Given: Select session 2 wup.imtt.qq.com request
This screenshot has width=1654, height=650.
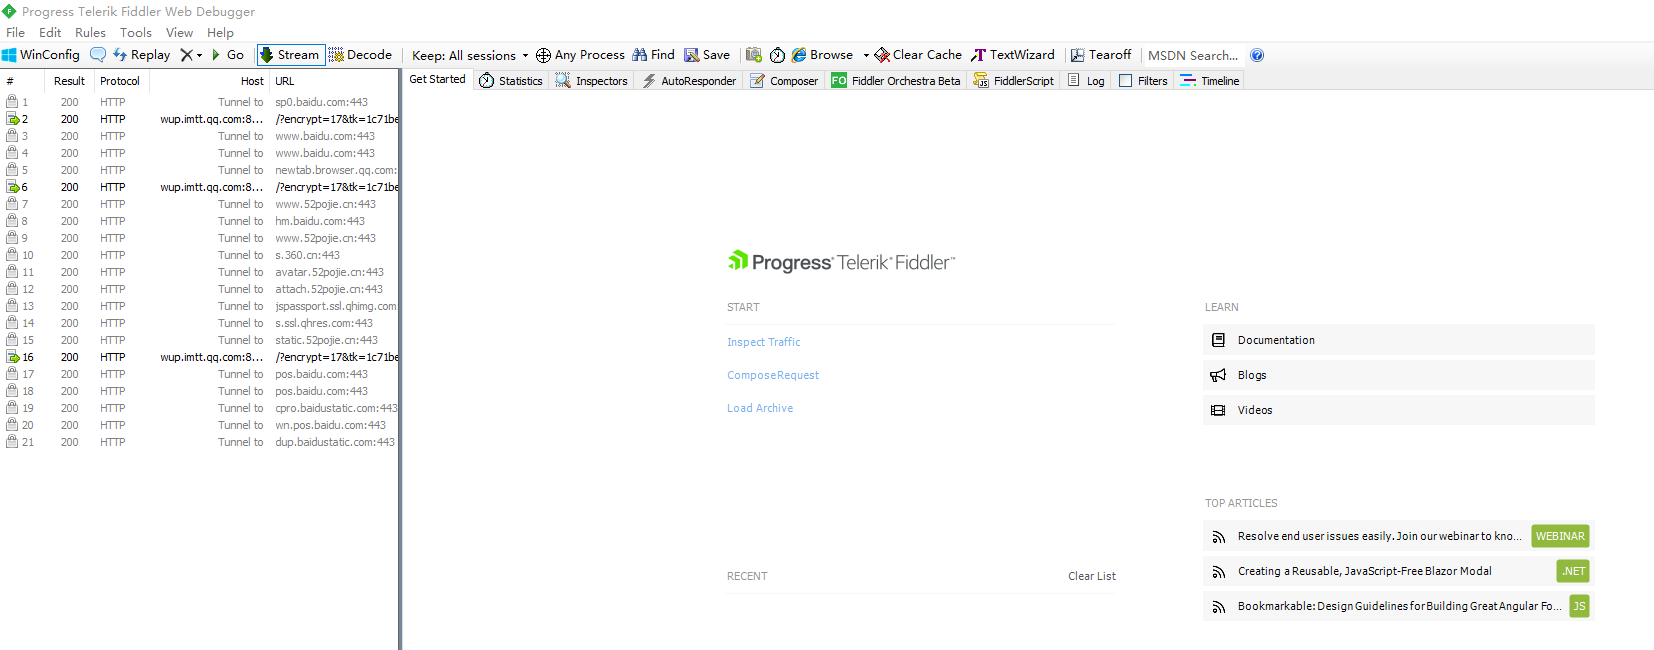Looking at the screenshot, I should (200, 119).
